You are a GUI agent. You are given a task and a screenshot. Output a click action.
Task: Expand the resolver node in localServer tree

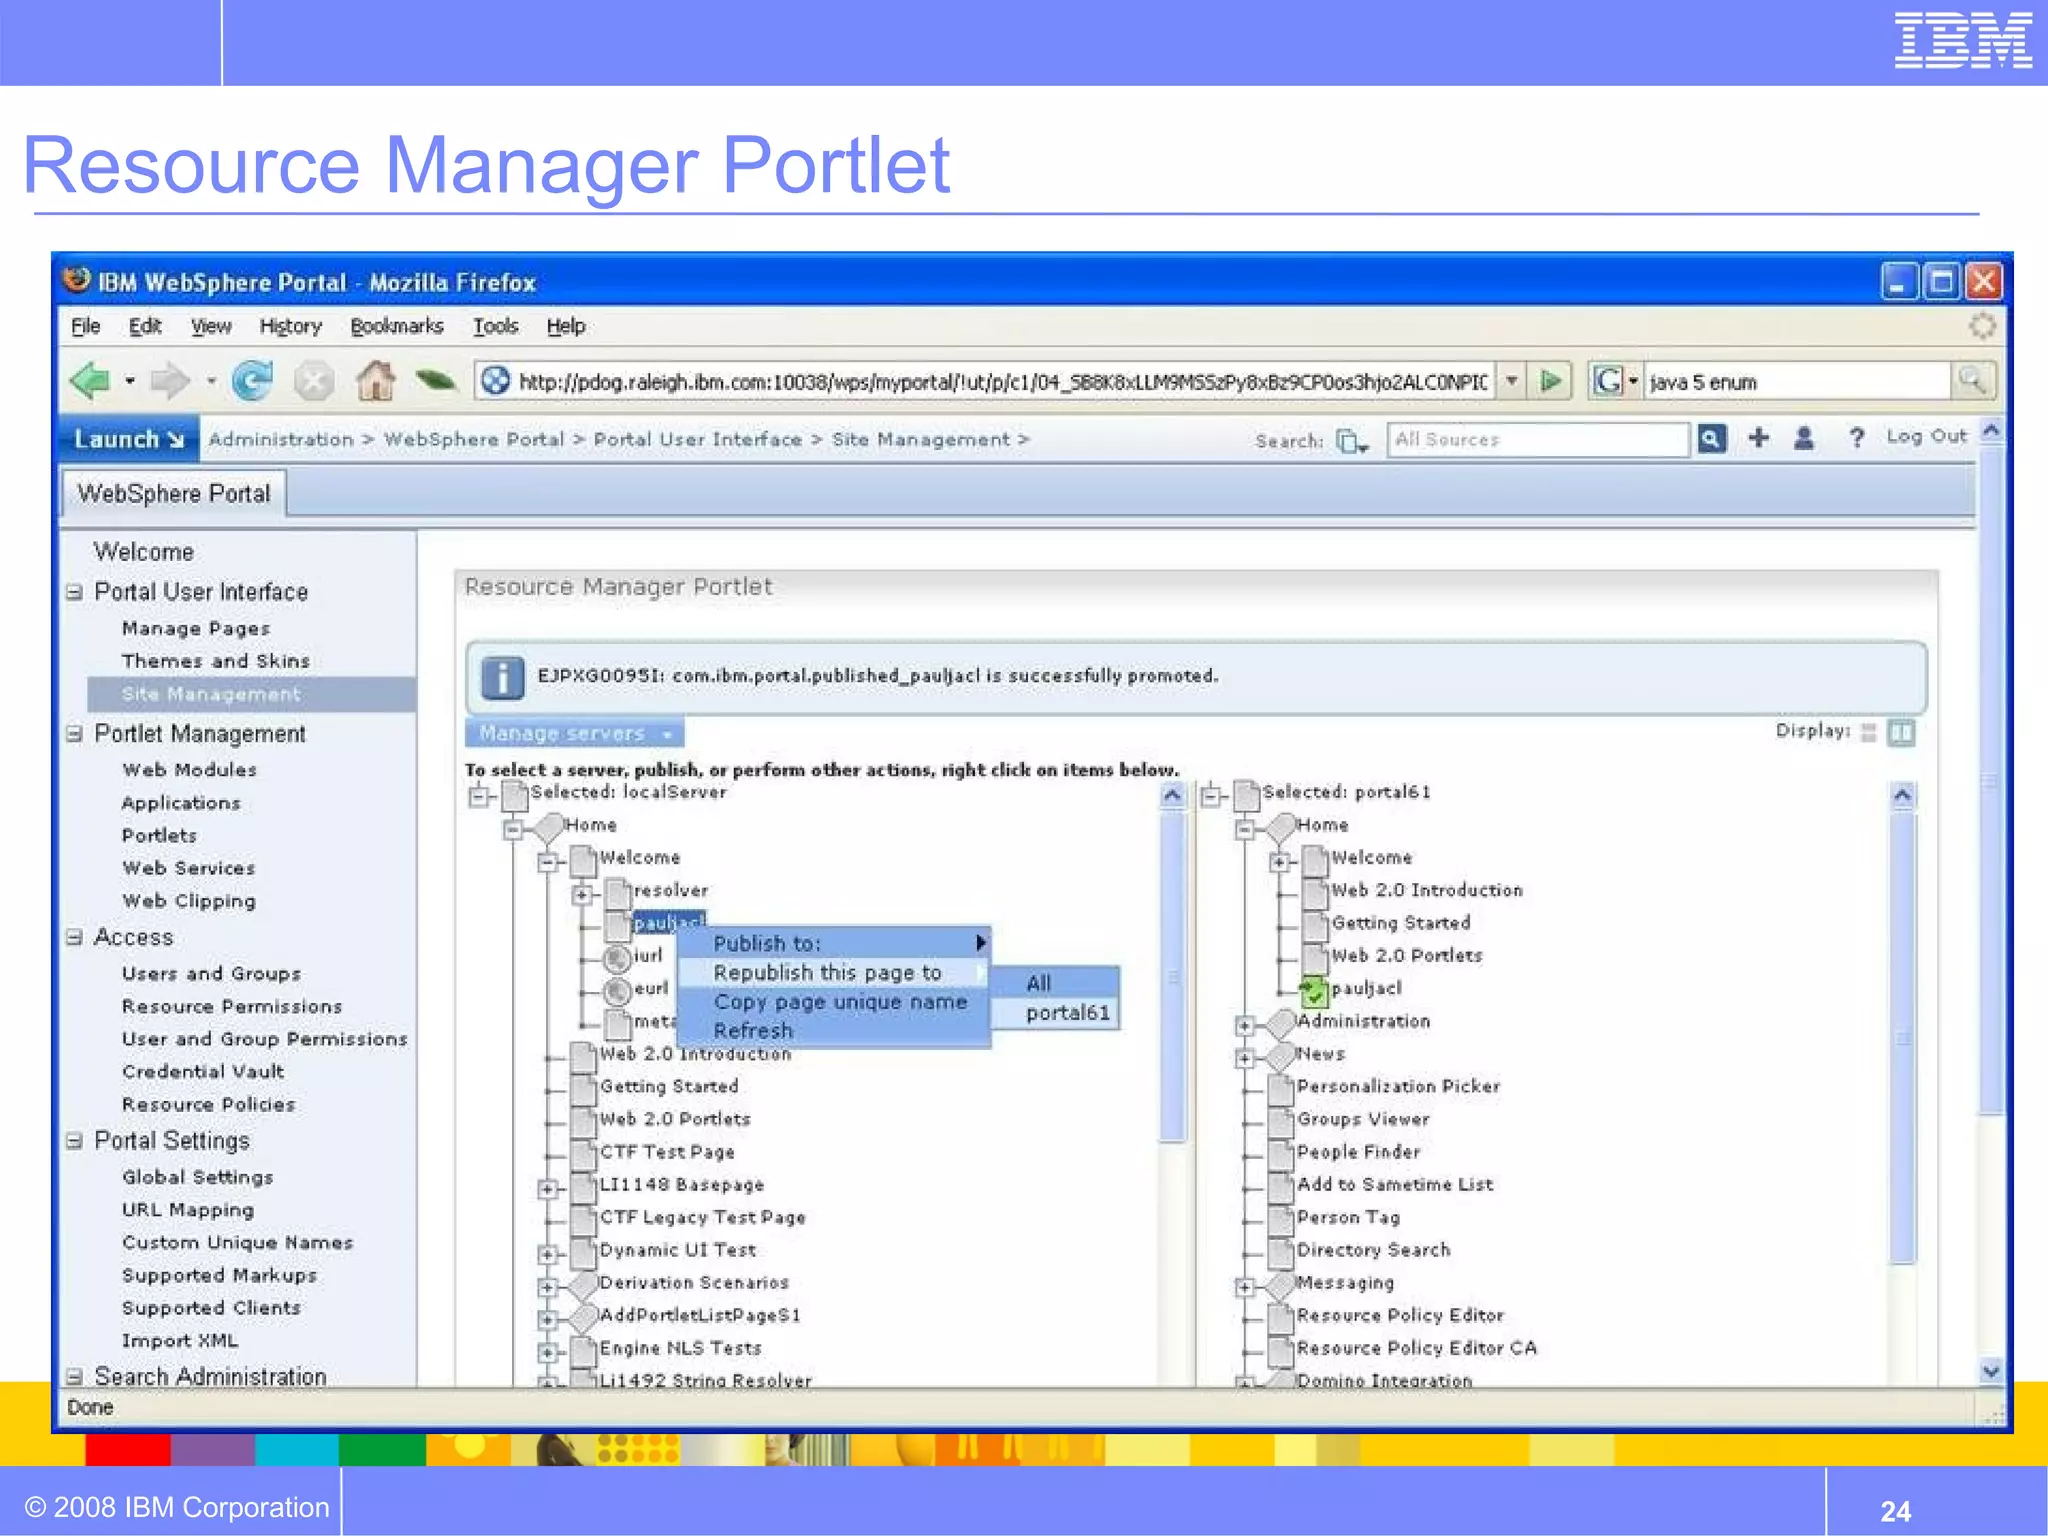click(581, 894)
